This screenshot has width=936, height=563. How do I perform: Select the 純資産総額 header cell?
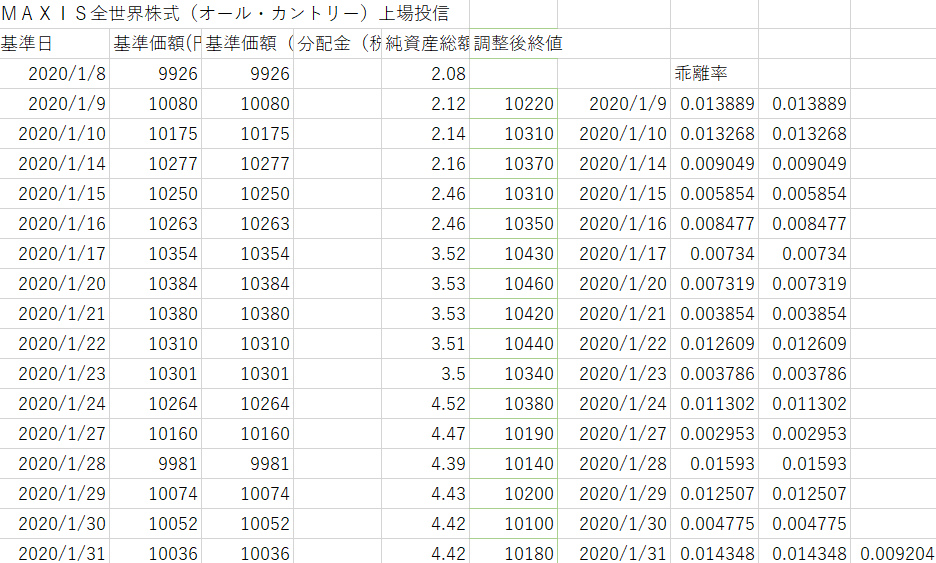tap(426, 44)
